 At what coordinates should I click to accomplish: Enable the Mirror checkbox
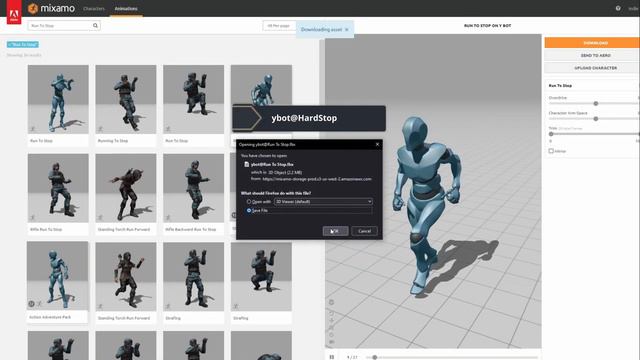[x=551, y=151]
